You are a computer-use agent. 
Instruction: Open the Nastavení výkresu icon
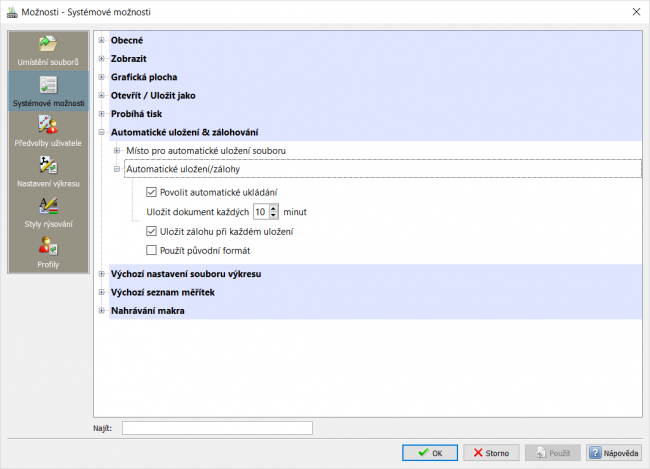coord(48,165)
